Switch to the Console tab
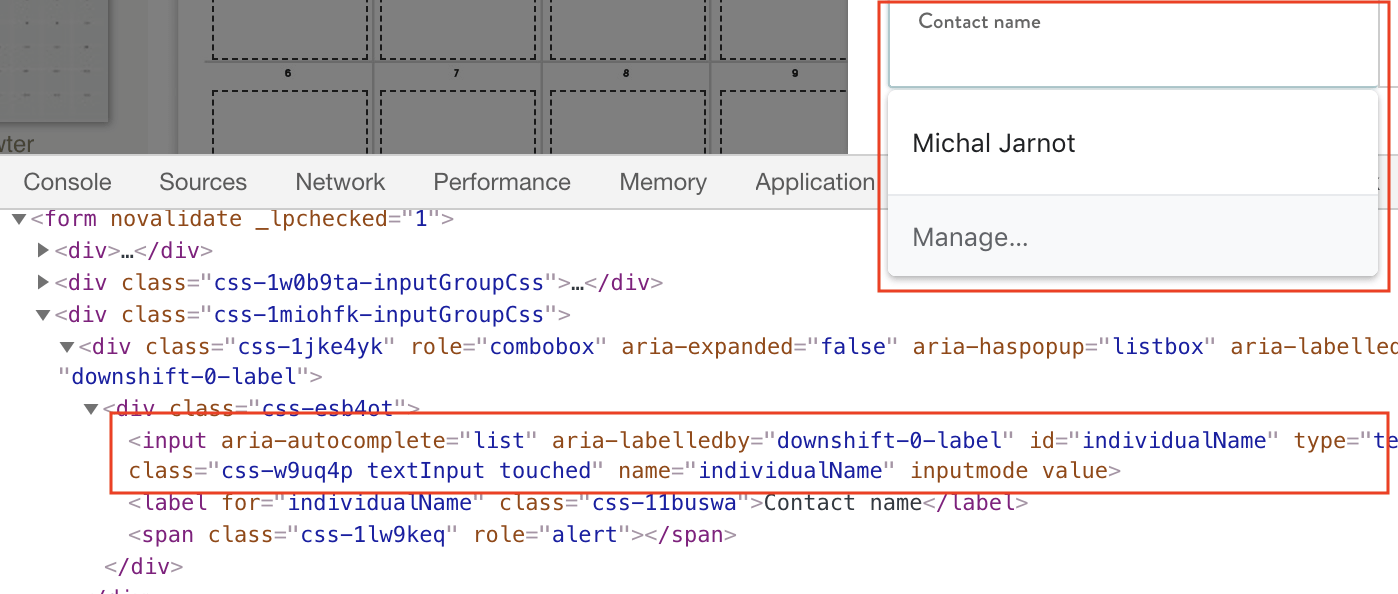Viewport: 1398px width, 594px height. click(66, 181)
